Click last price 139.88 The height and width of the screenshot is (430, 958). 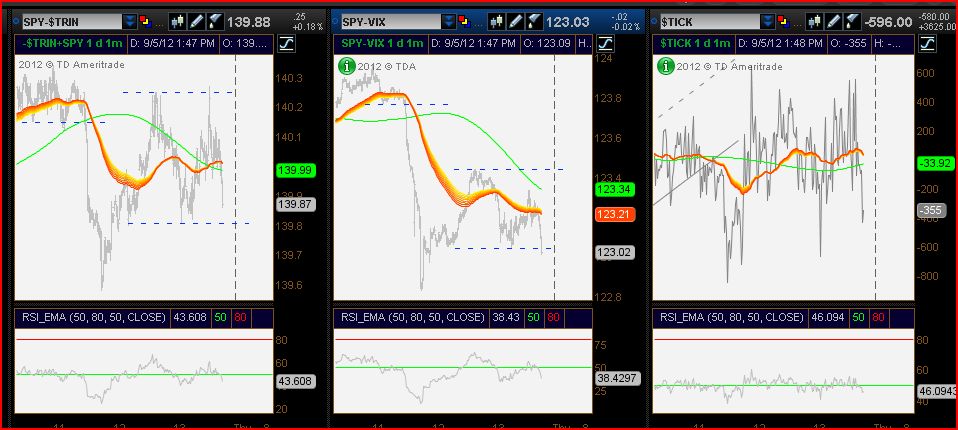point(249,22)
